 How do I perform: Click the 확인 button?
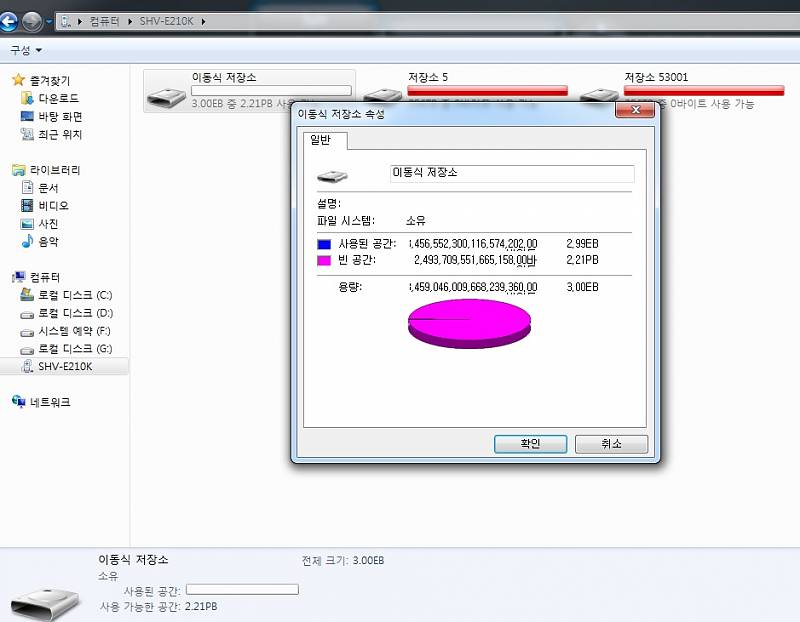(530, 444)
